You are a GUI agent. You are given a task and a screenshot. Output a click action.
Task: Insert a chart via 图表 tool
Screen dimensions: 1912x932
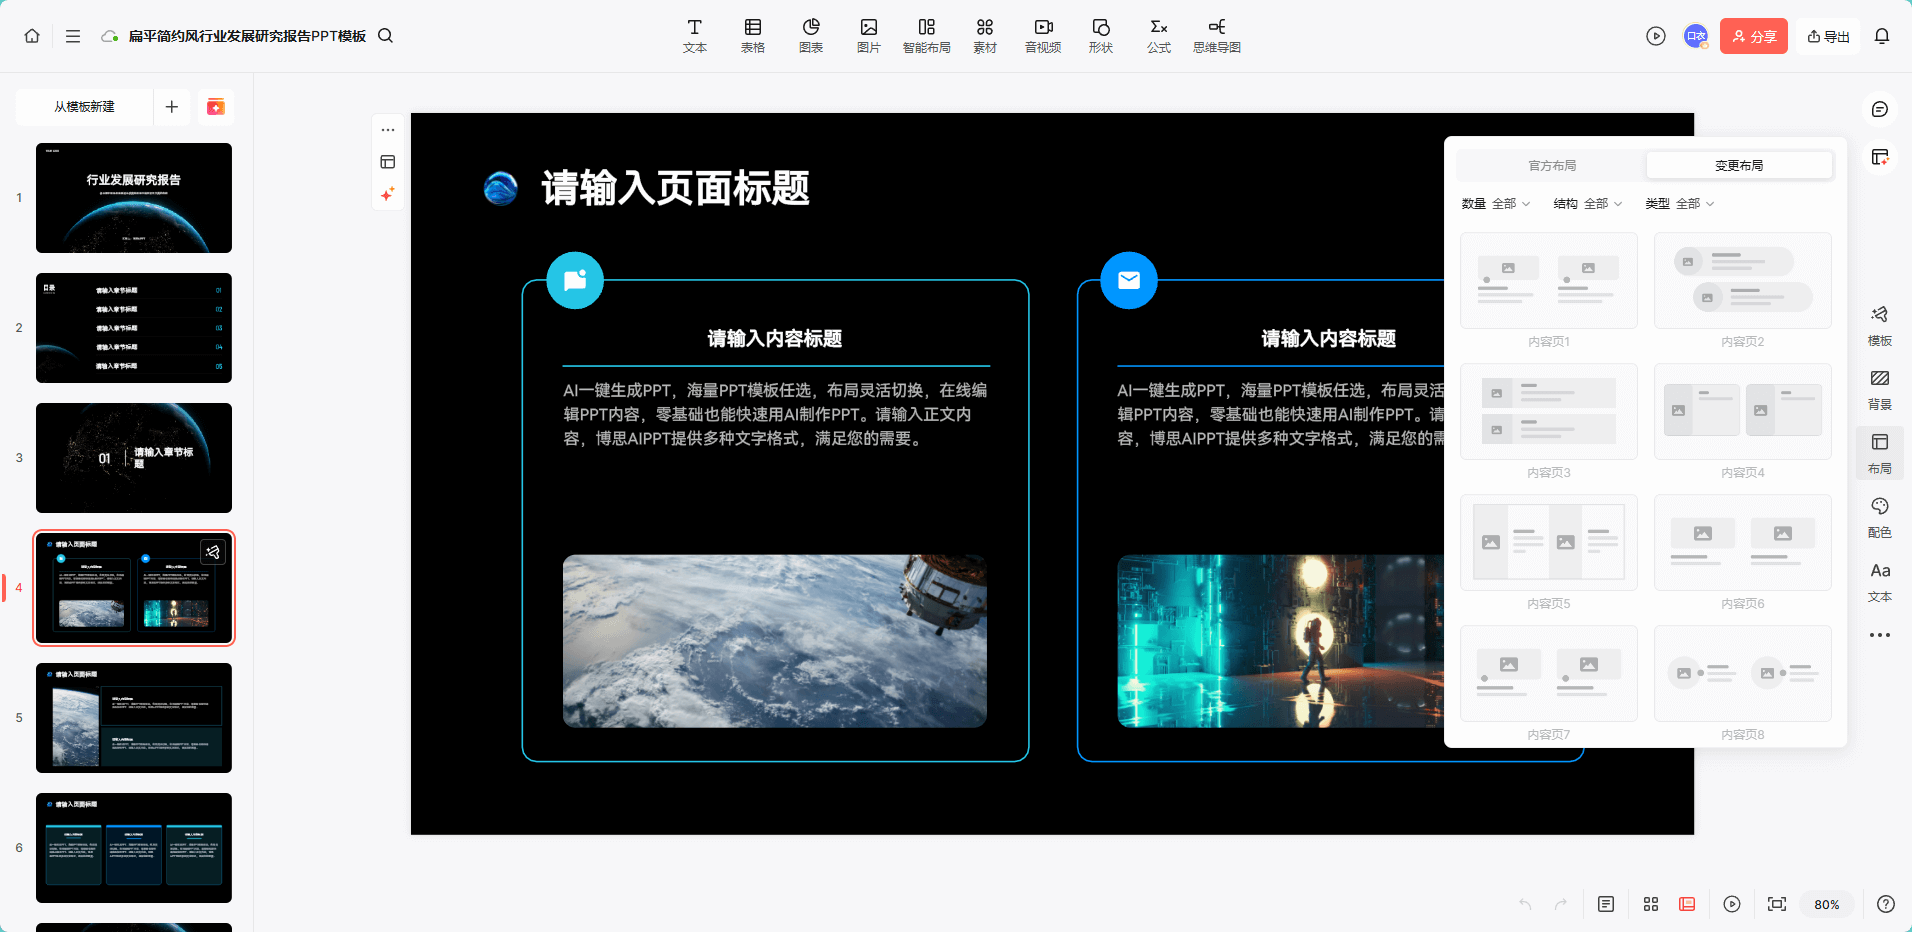(x=811, y=36)
